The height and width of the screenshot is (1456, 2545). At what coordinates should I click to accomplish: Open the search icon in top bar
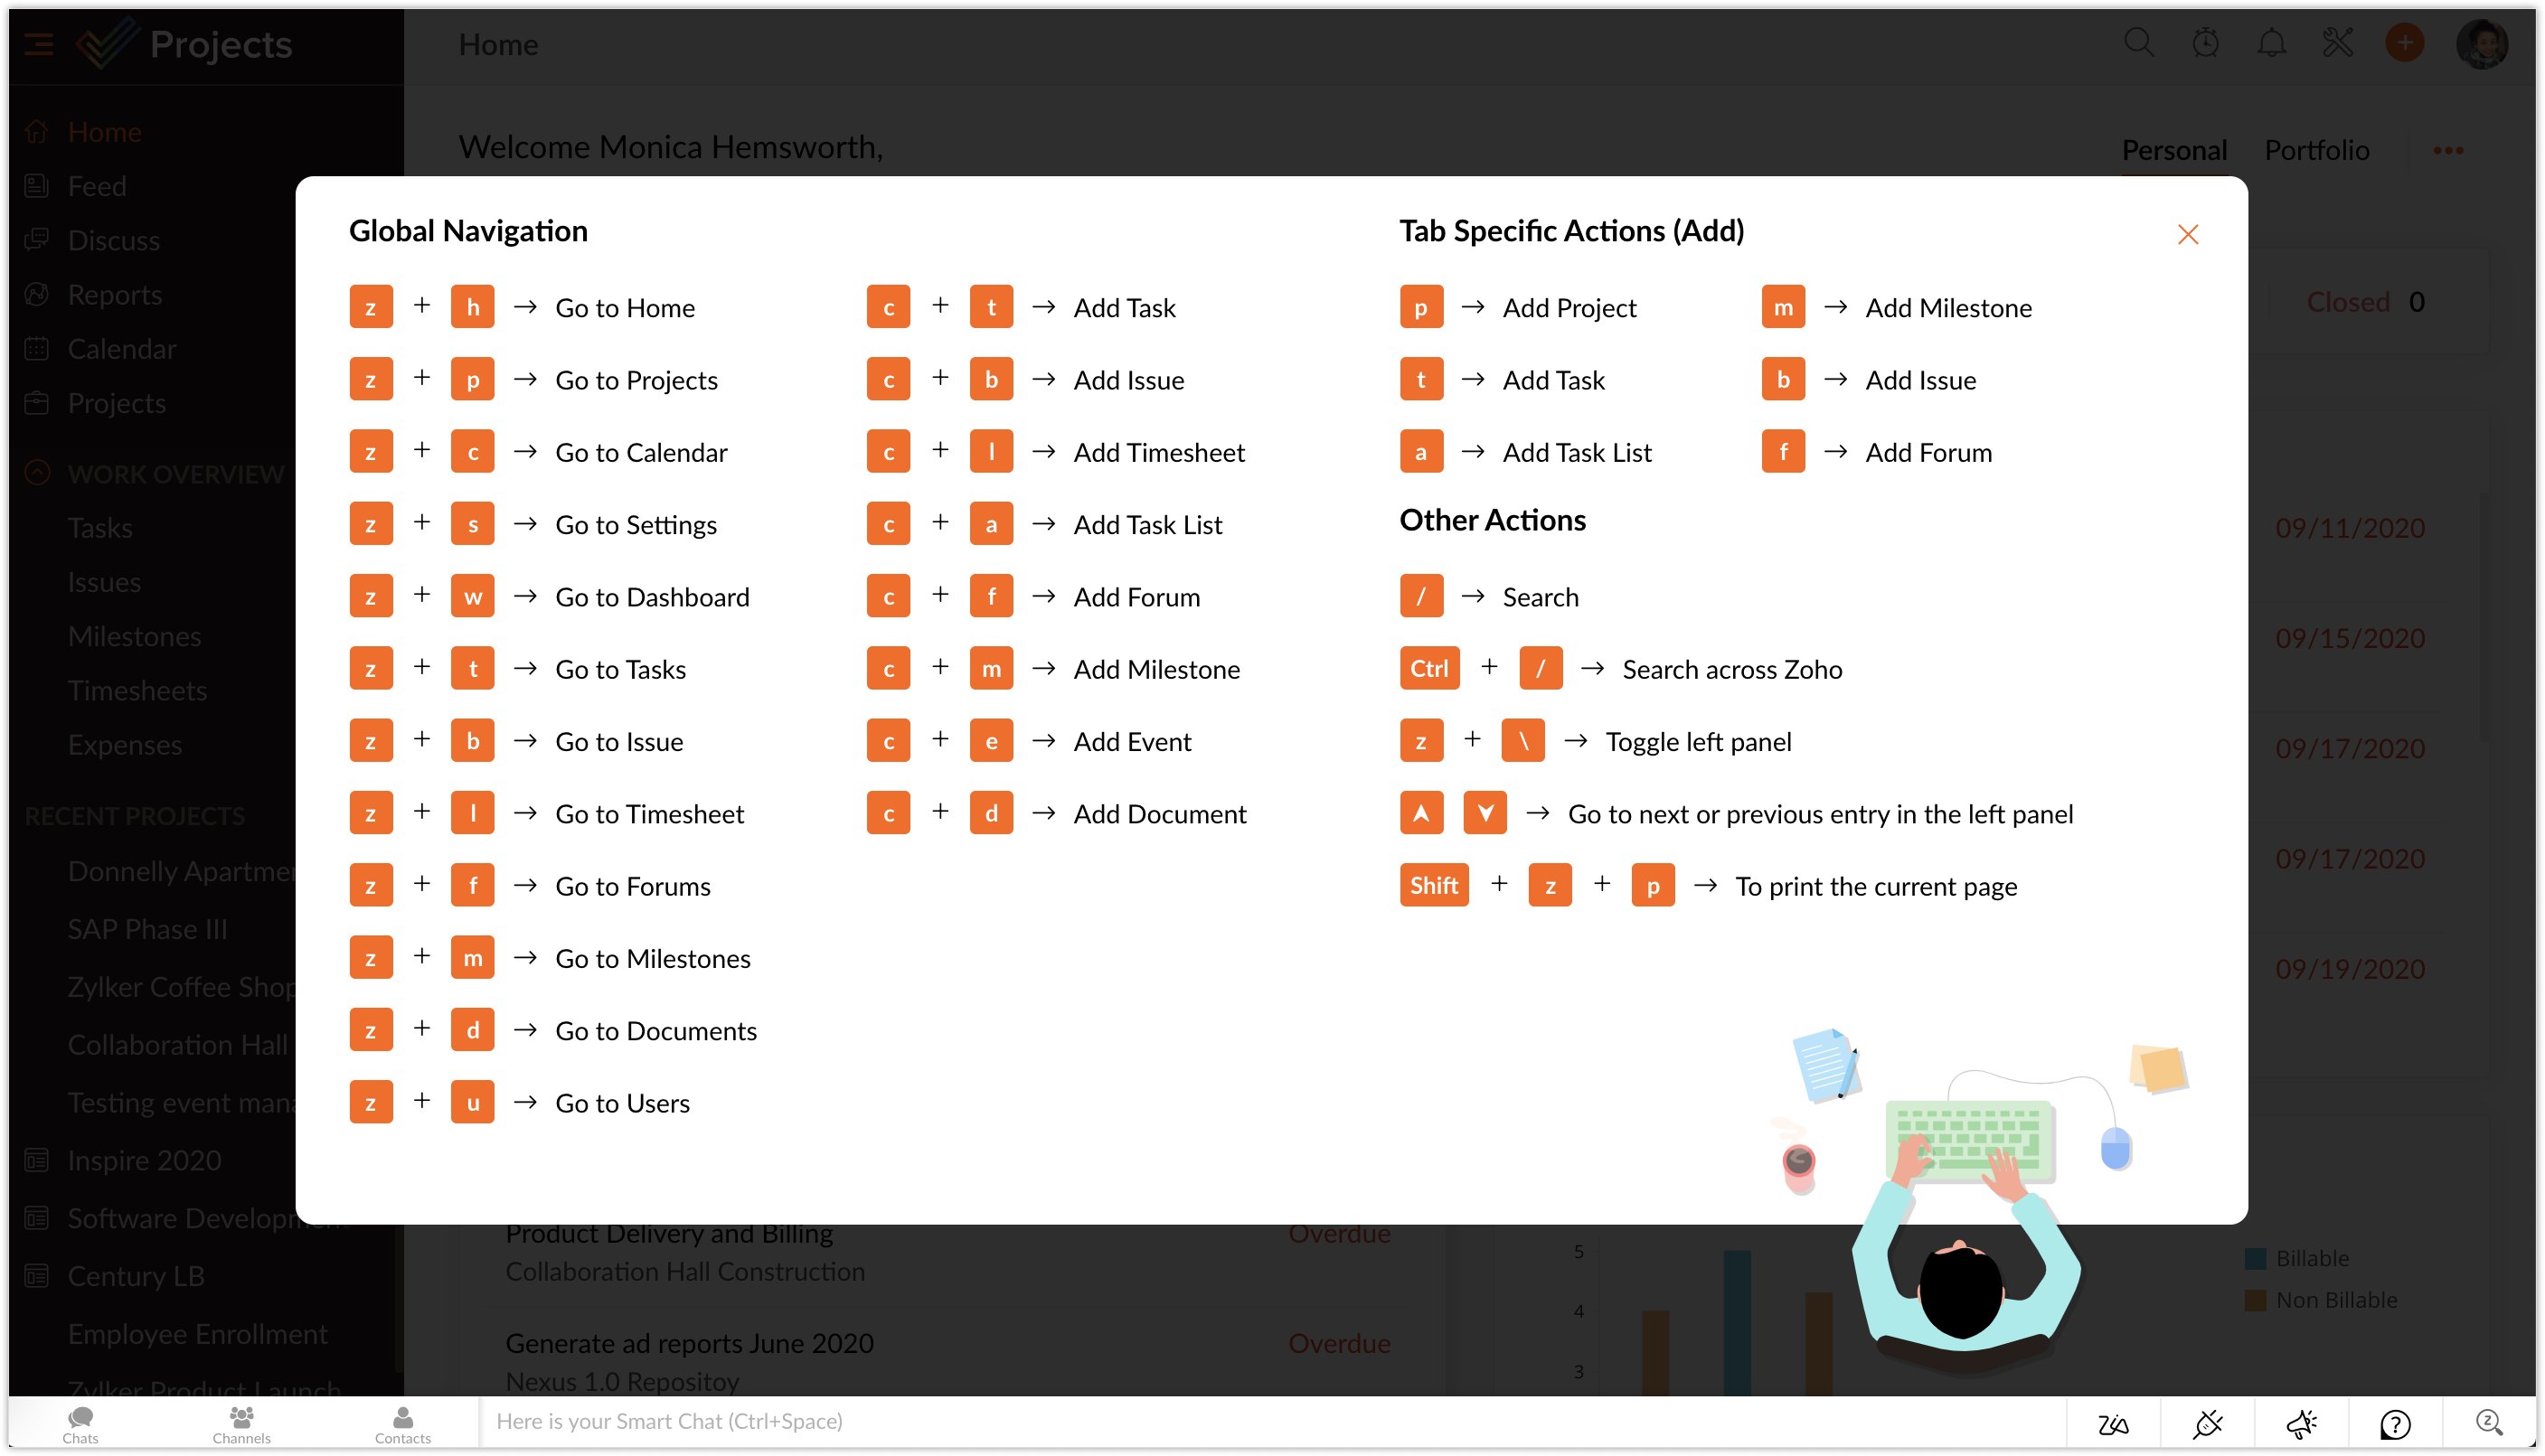coord(2138,43)
